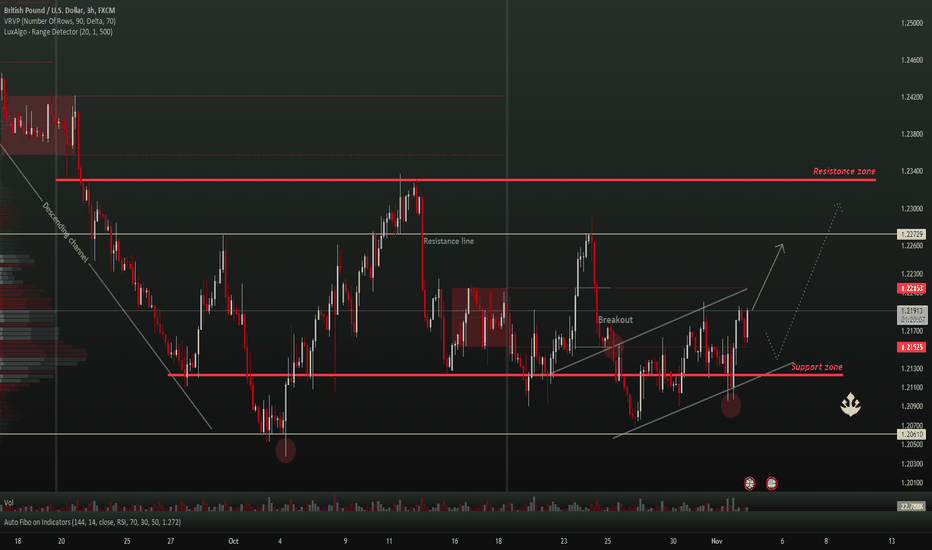
Task: Click the 1.20300 price scale value
Action: coord(912,464)
